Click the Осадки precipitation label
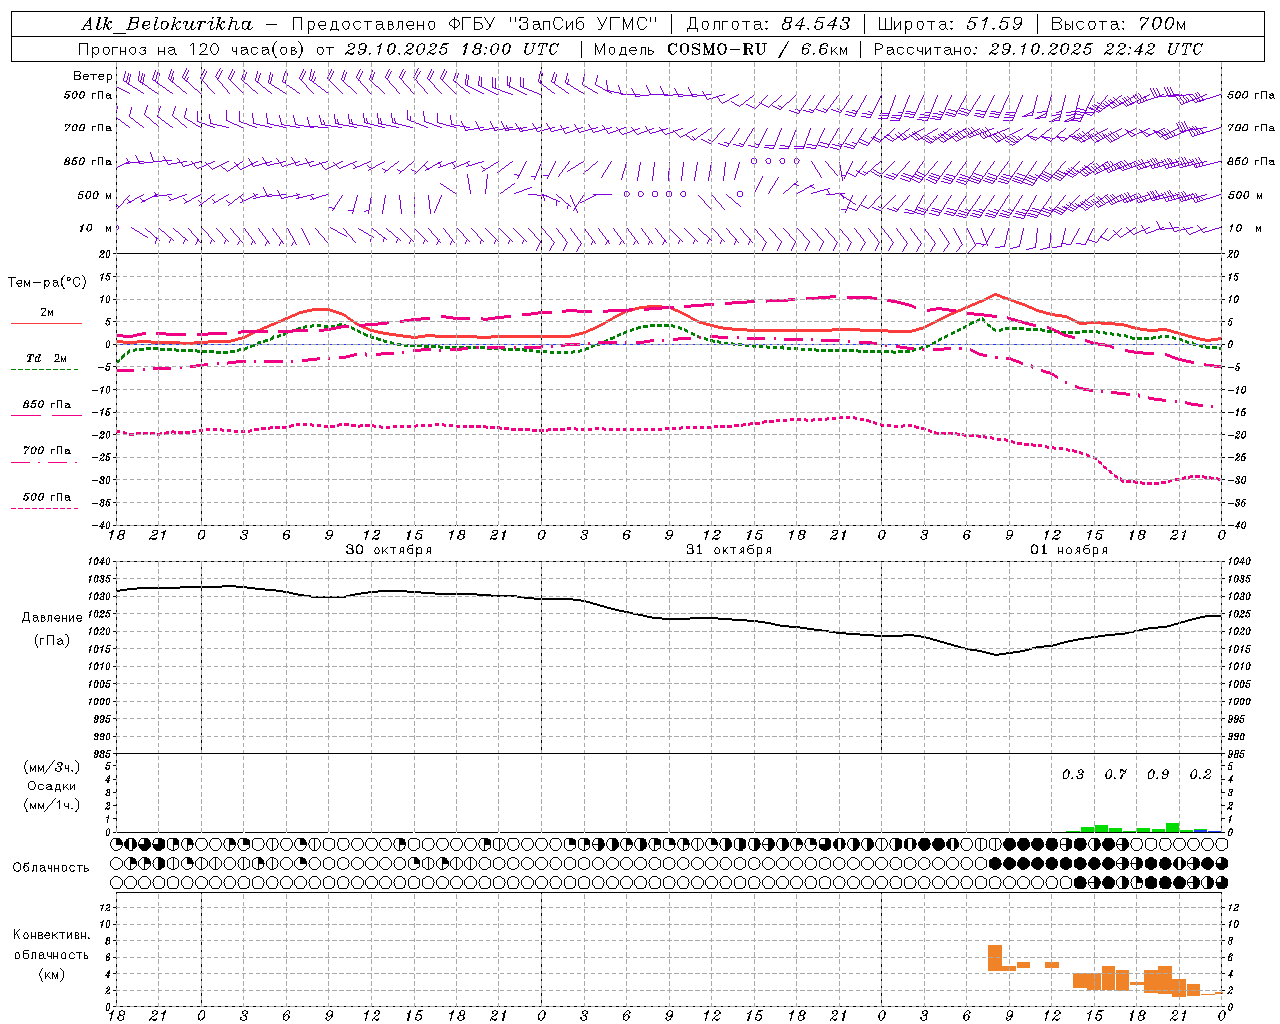1280x1024 pixels. tap(52, 786)
